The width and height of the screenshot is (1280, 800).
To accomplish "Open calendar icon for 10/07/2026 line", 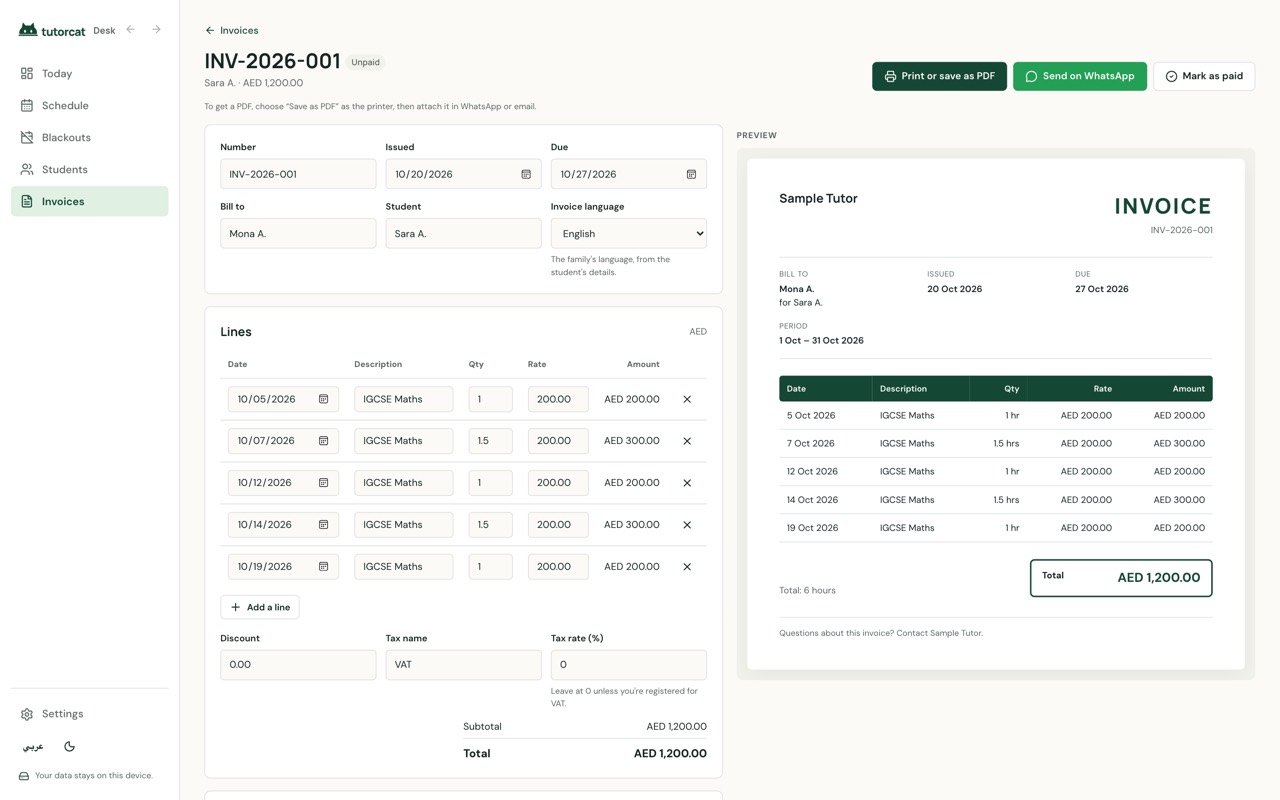I will pos(323,441).
